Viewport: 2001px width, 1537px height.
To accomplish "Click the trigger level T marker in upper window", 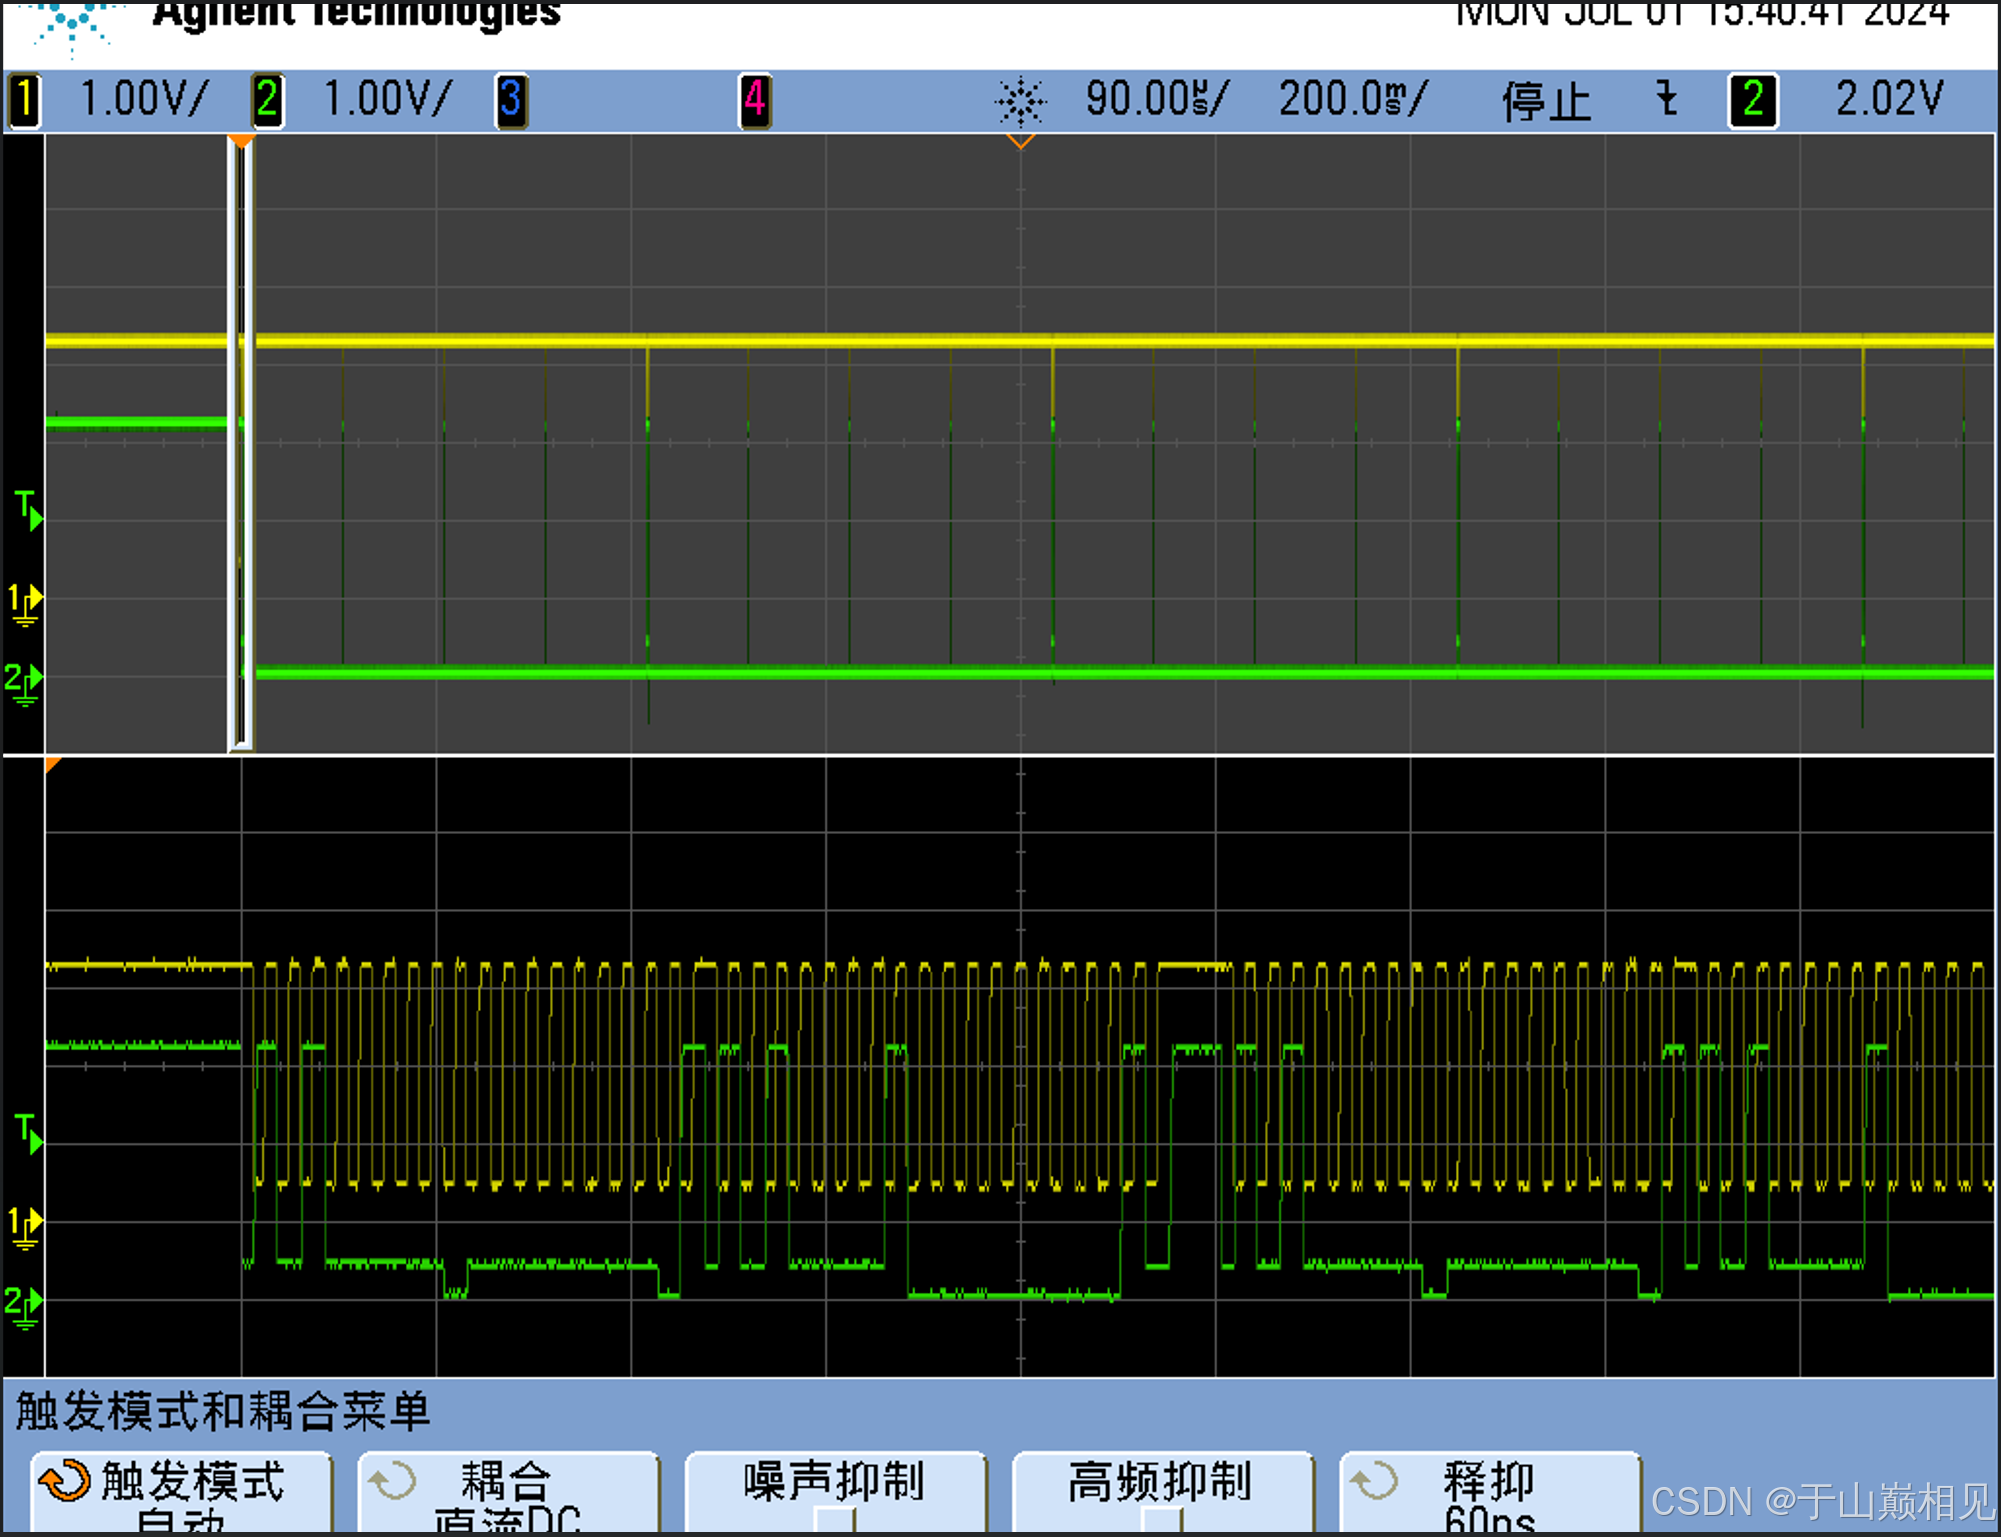I will [29, 509].
